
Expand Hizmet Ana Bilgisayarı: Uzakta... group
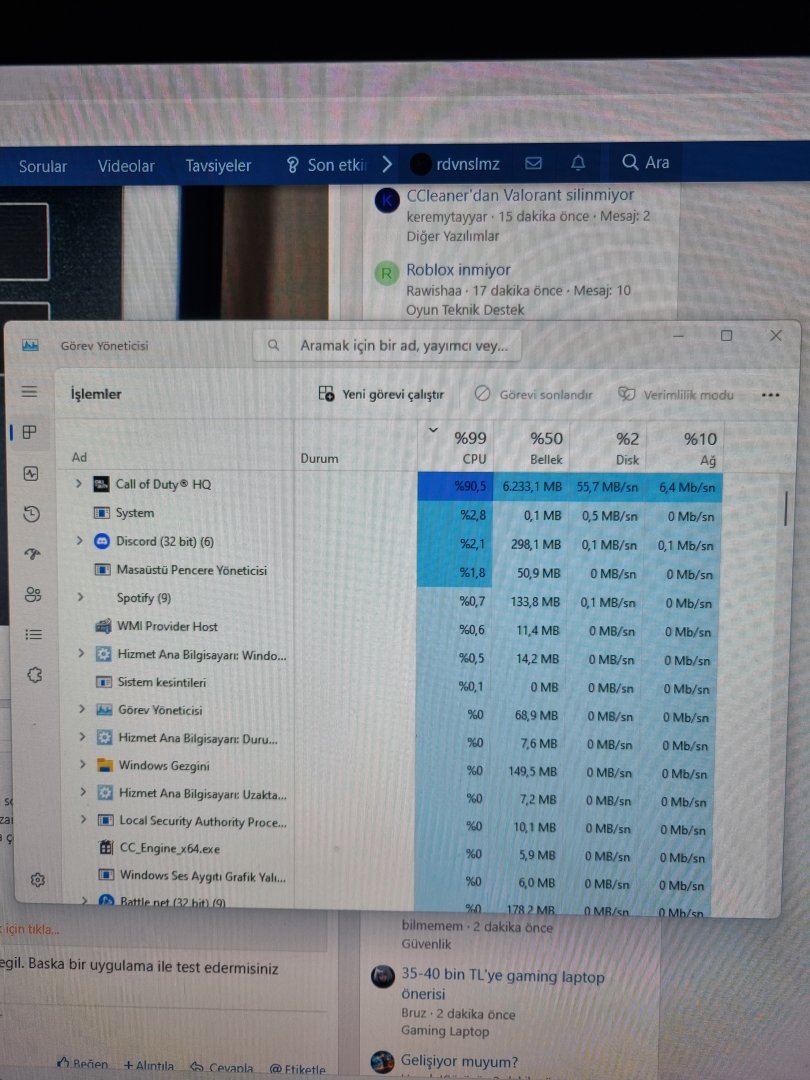pos(83,792)
